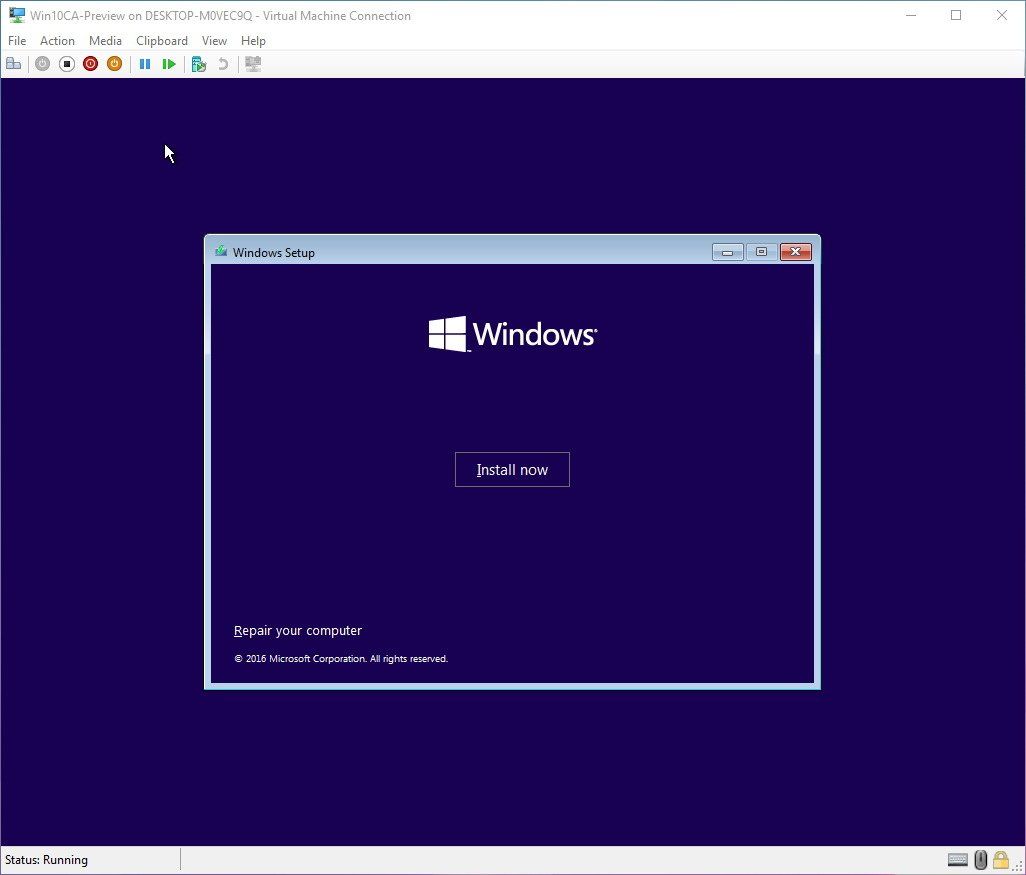Open the Action menu

pyautogui.click(x=57, y=40)
